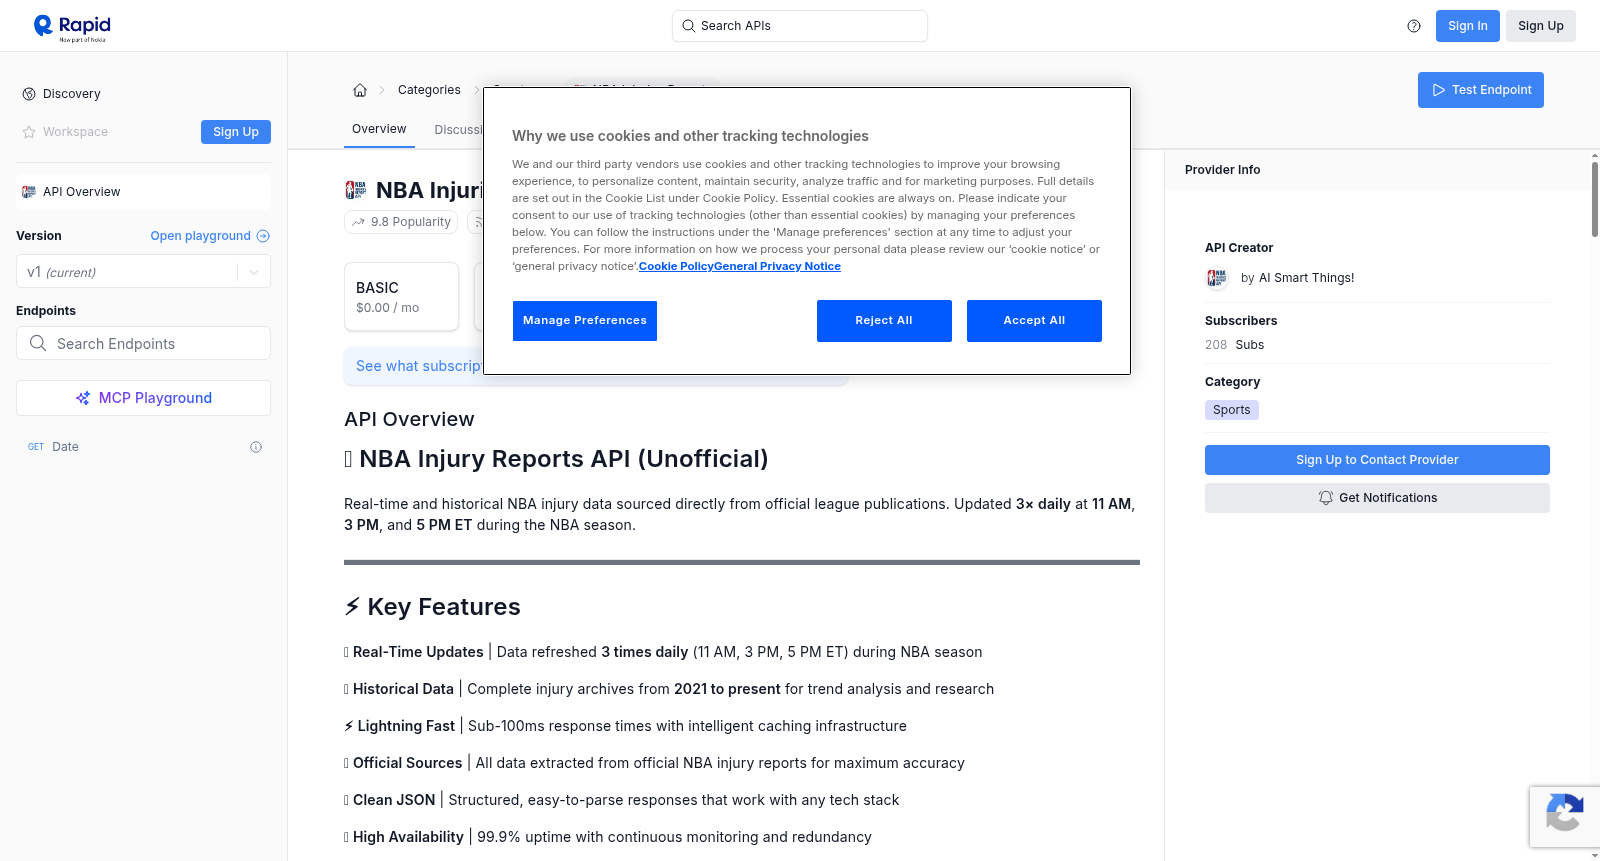
Task: Click the Test Endpoint button
Action: tap(1481, 90)
